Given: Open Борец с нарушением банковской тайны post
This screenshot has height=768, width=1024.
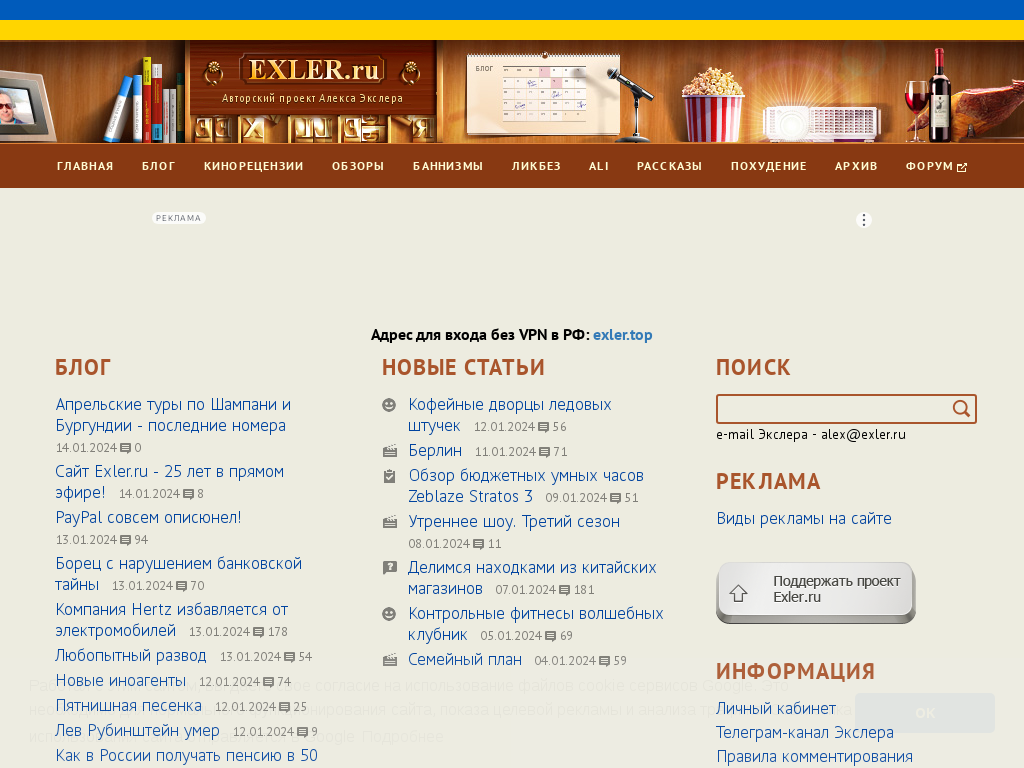Looking at the screenshot, I should pyautogui.click(x=178, y=574).
